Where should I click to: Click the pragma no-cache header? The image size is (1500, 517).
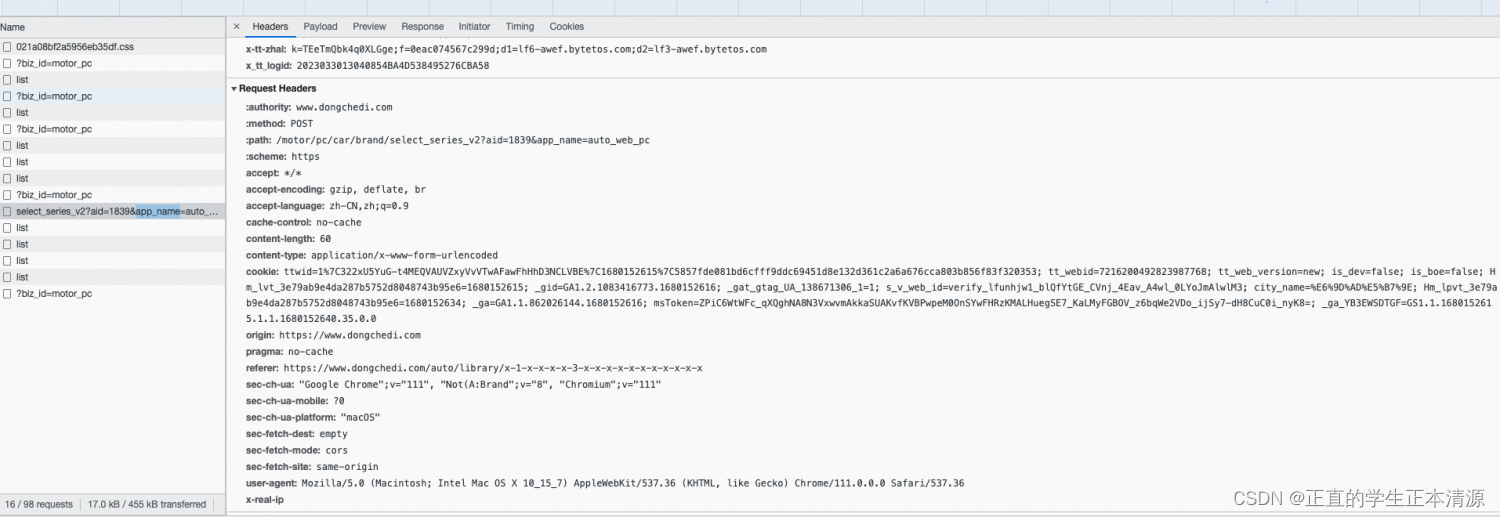coord(289,352)
